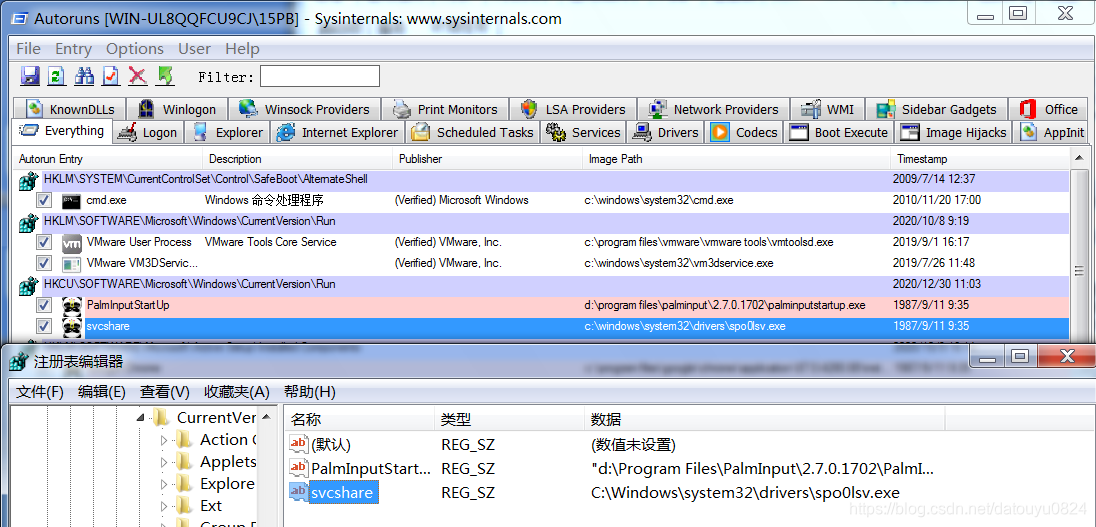Viewport: 1096px width, 527px height.
Task: Switch to the Services tab
Action: (584, 132)
